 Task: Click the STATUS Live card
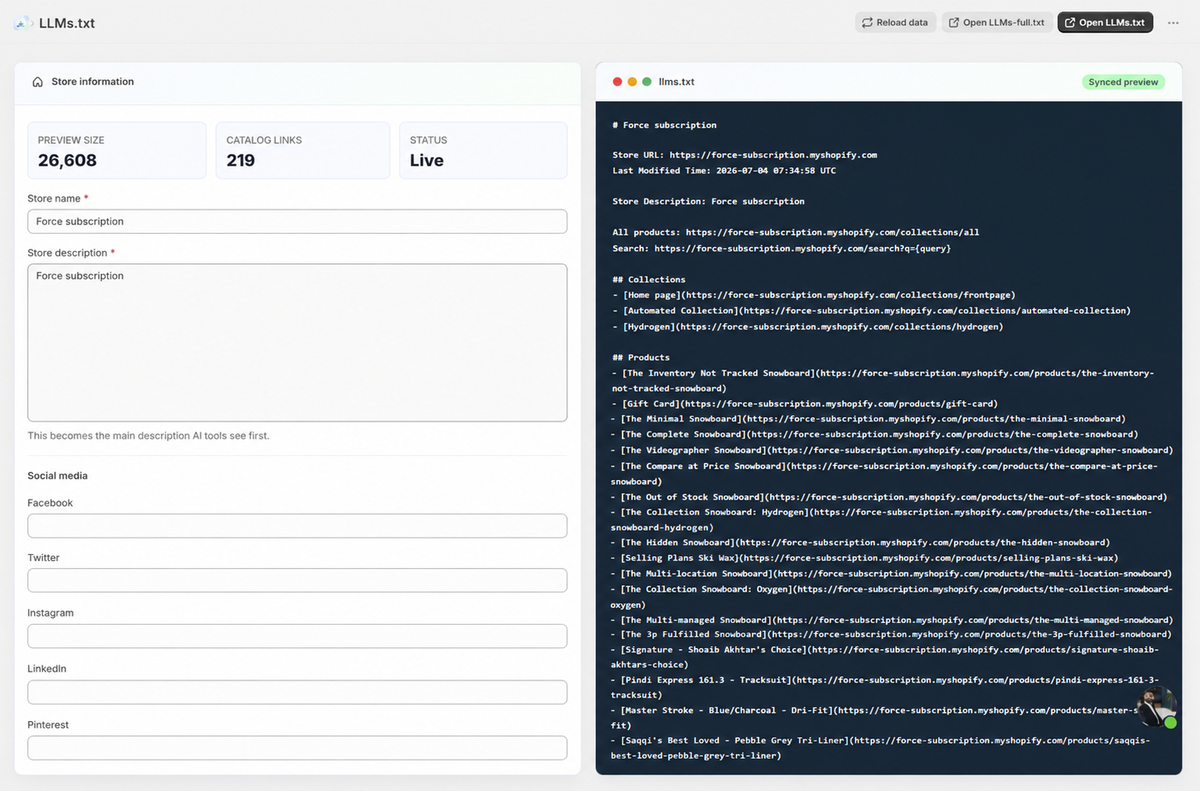(483, 151)
